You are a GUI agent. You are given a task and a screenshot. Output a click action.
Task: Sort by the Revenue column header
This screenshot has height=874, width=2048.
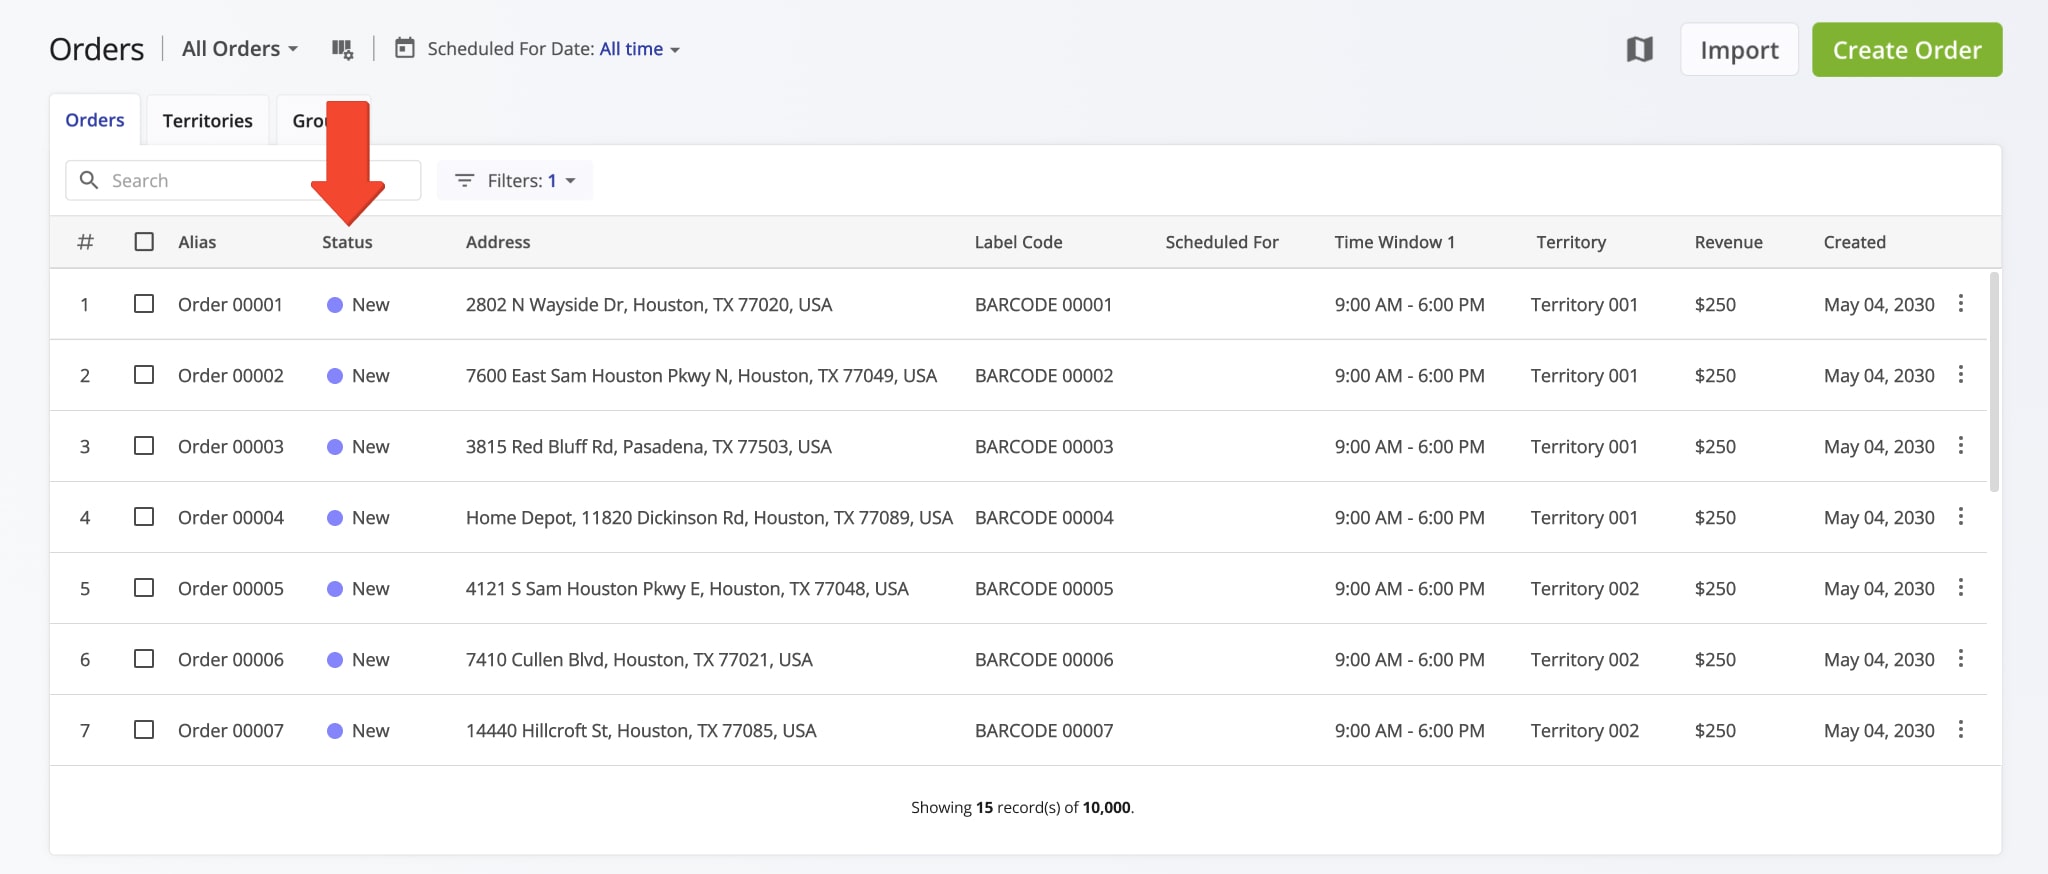(1728, 242)
